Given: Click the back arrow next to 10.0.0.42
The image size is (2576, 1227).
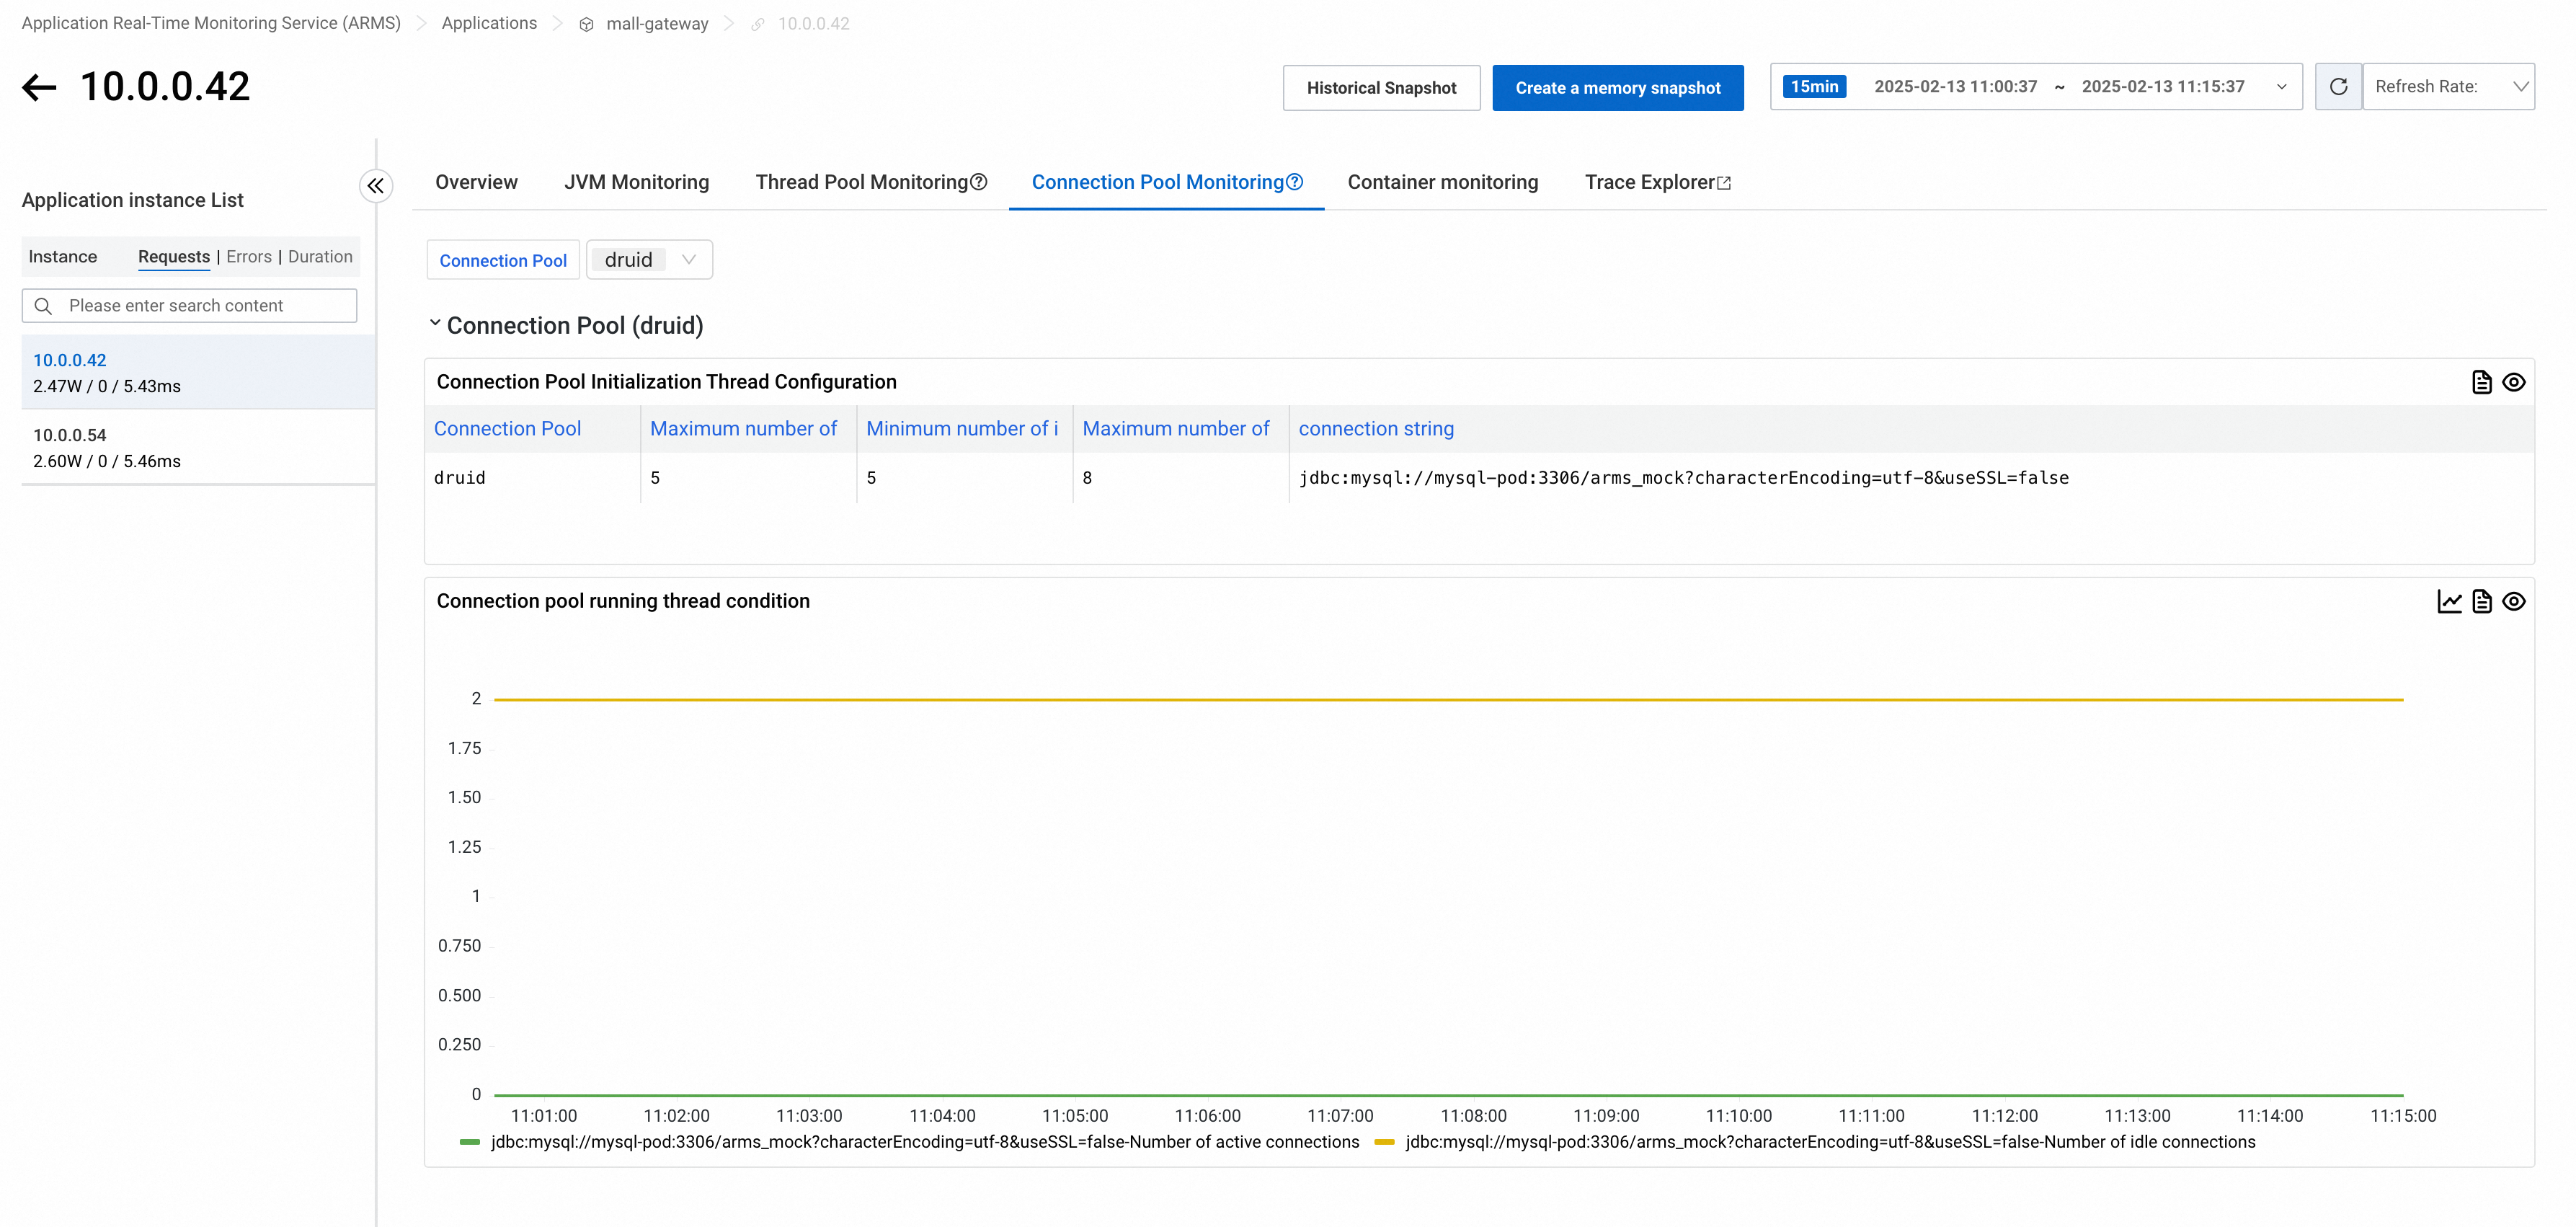Looking at the screenshot, I should point(39,87).
